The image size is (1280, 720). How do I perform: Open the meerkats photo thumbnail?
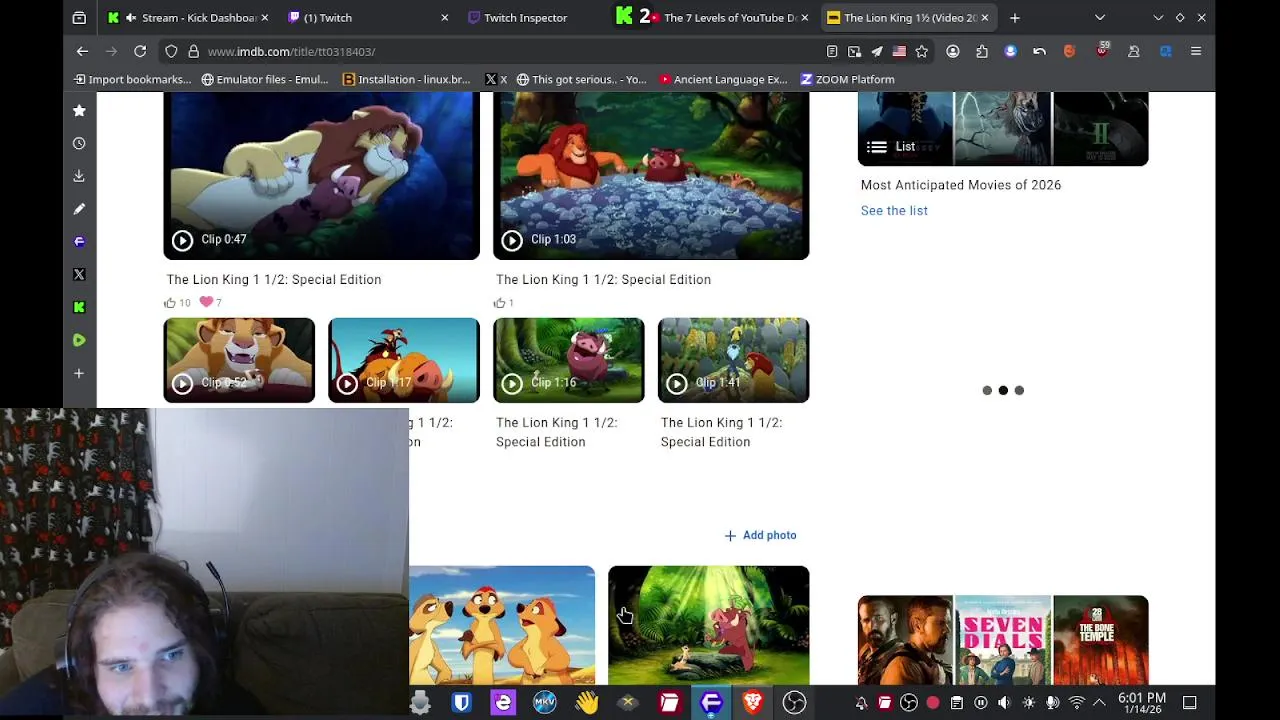pos(502,625)
